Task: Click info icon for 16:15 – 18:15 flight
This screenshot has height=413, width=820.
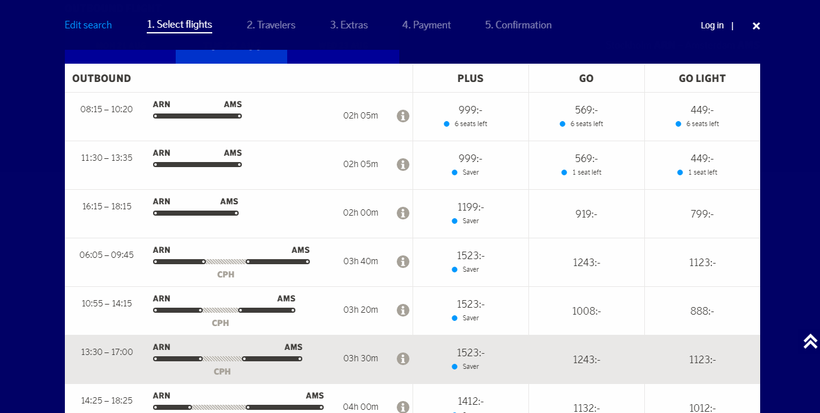Action: point(403,213)
